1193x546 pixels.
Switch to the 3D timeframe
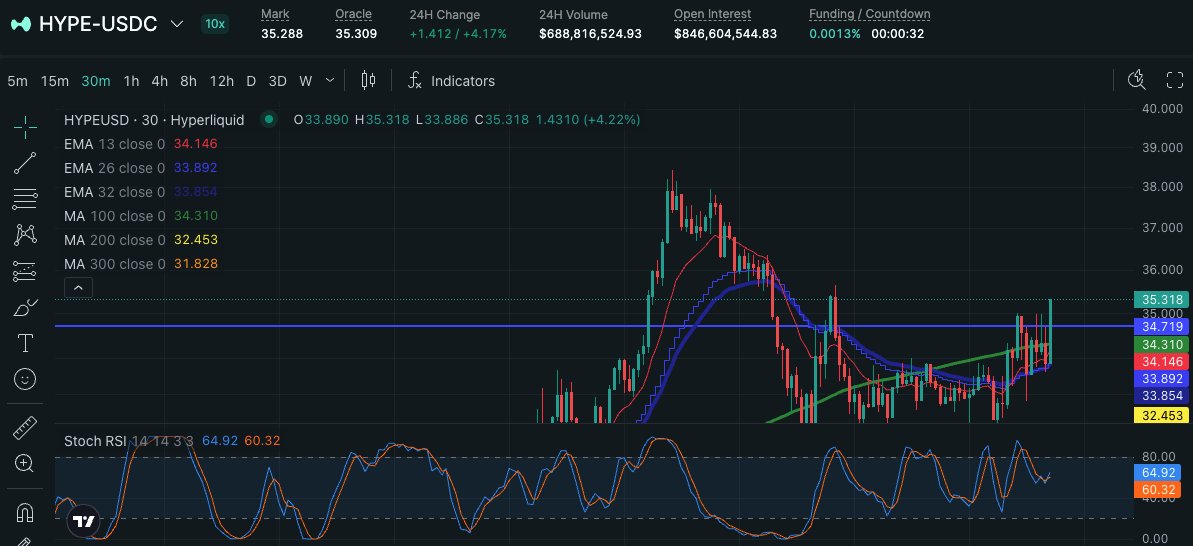point(278,81)
